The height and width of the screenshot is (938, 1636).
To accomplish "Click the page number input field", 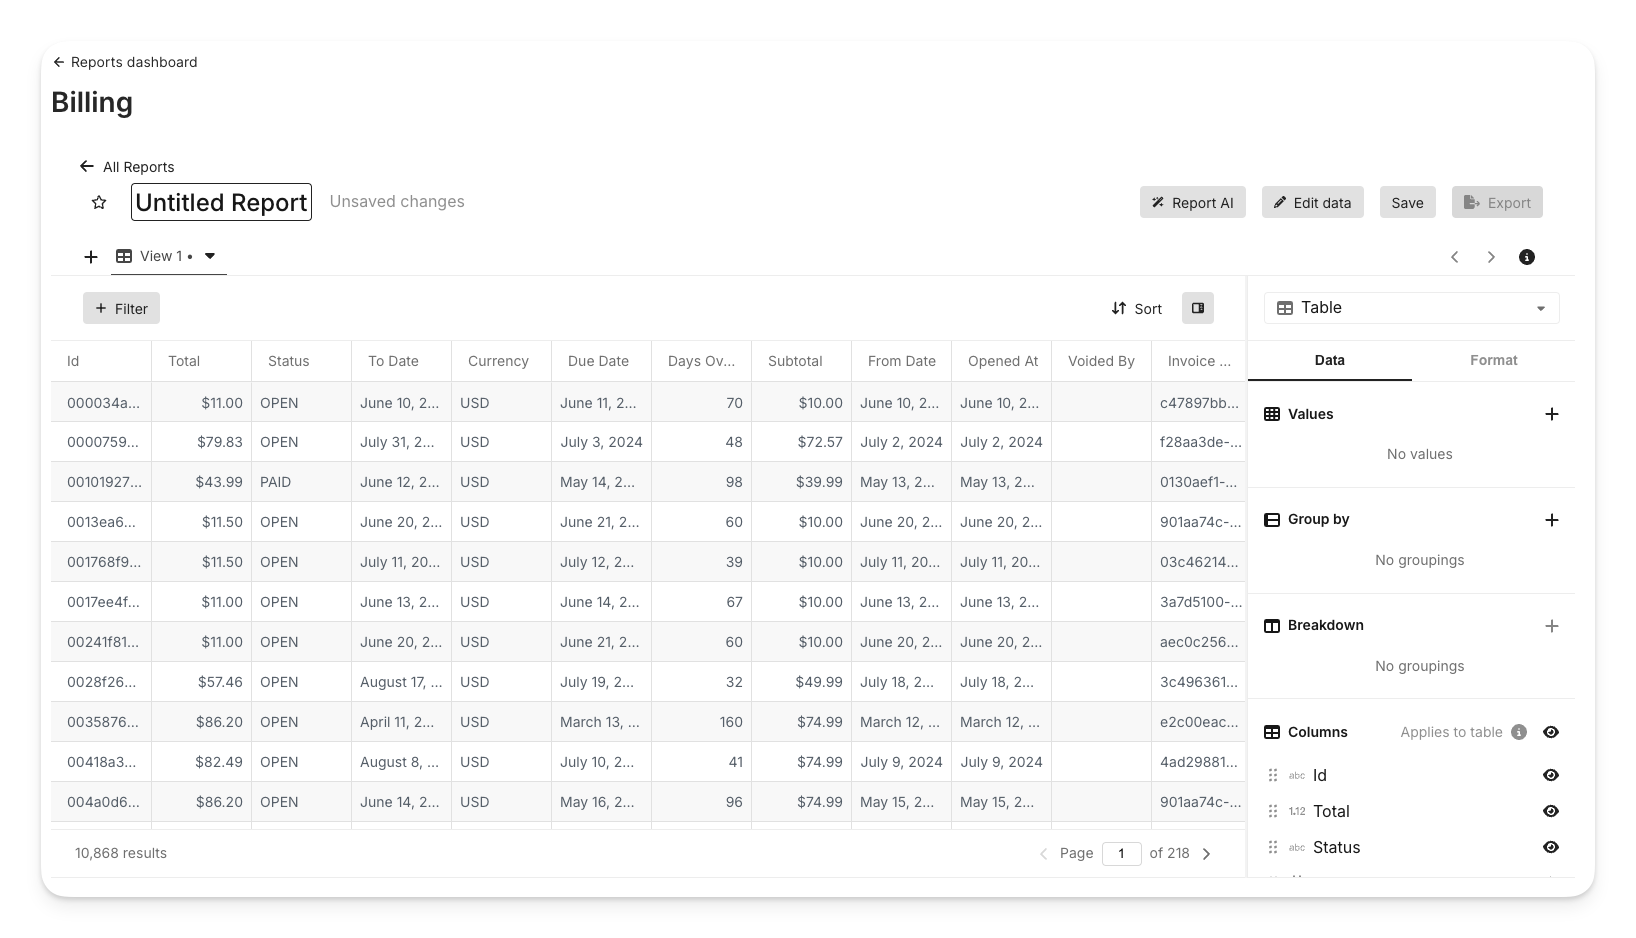I will coord(1121,853).
